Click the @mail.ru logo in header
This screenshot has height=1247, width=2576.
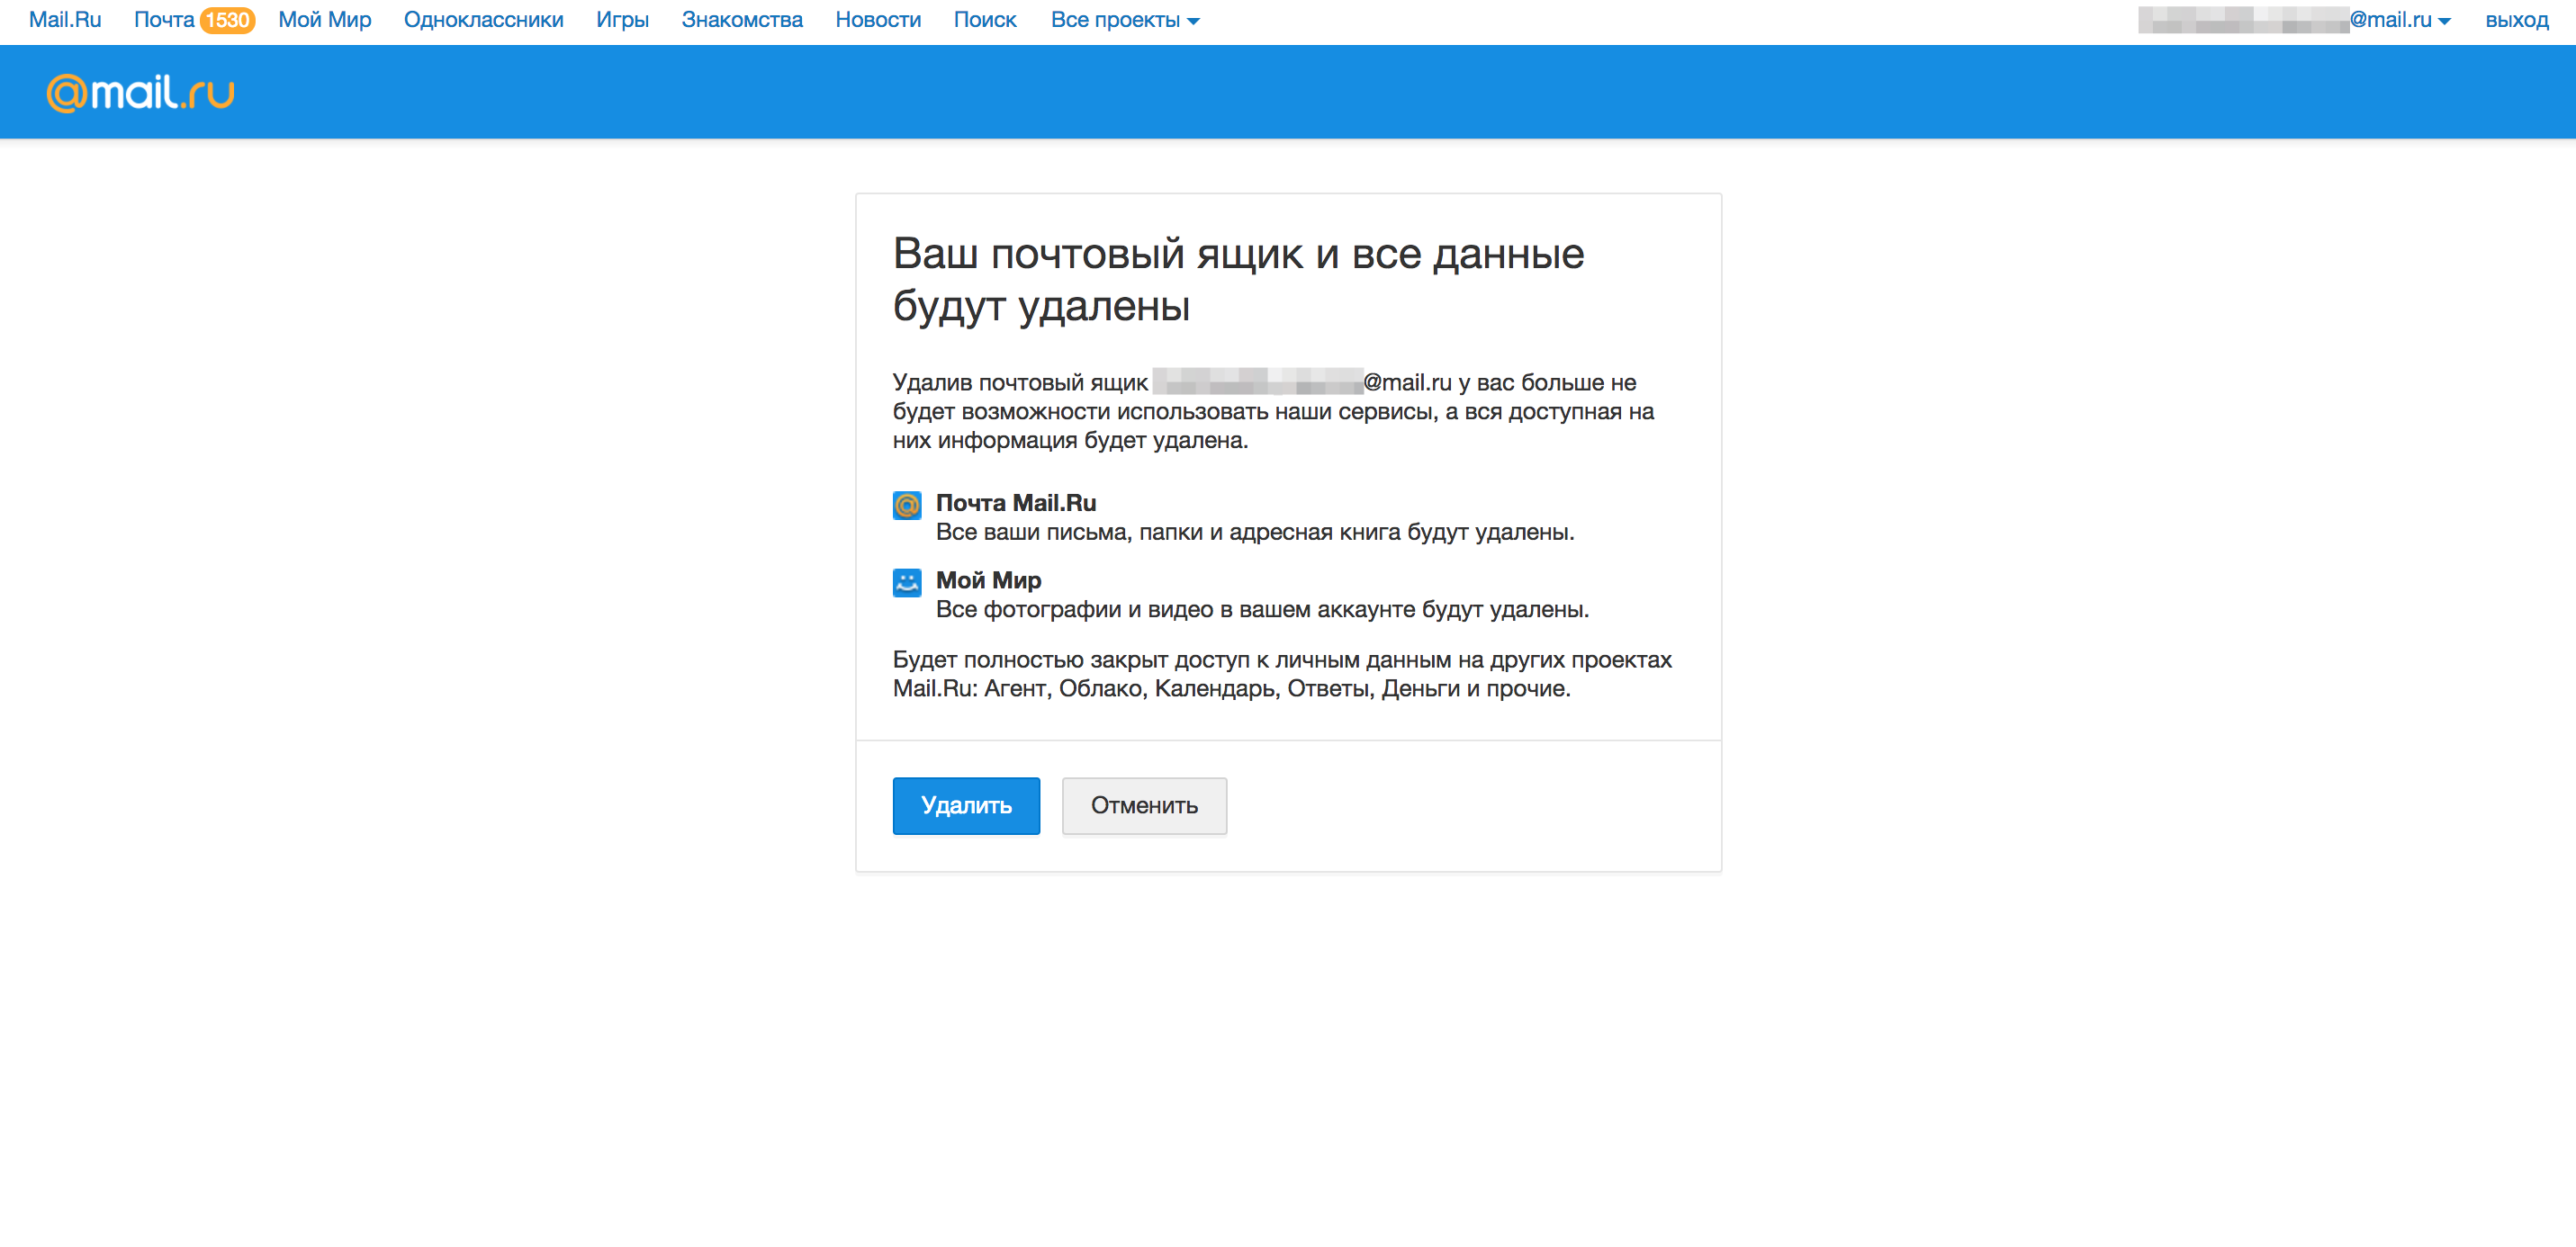coord(140,93)
